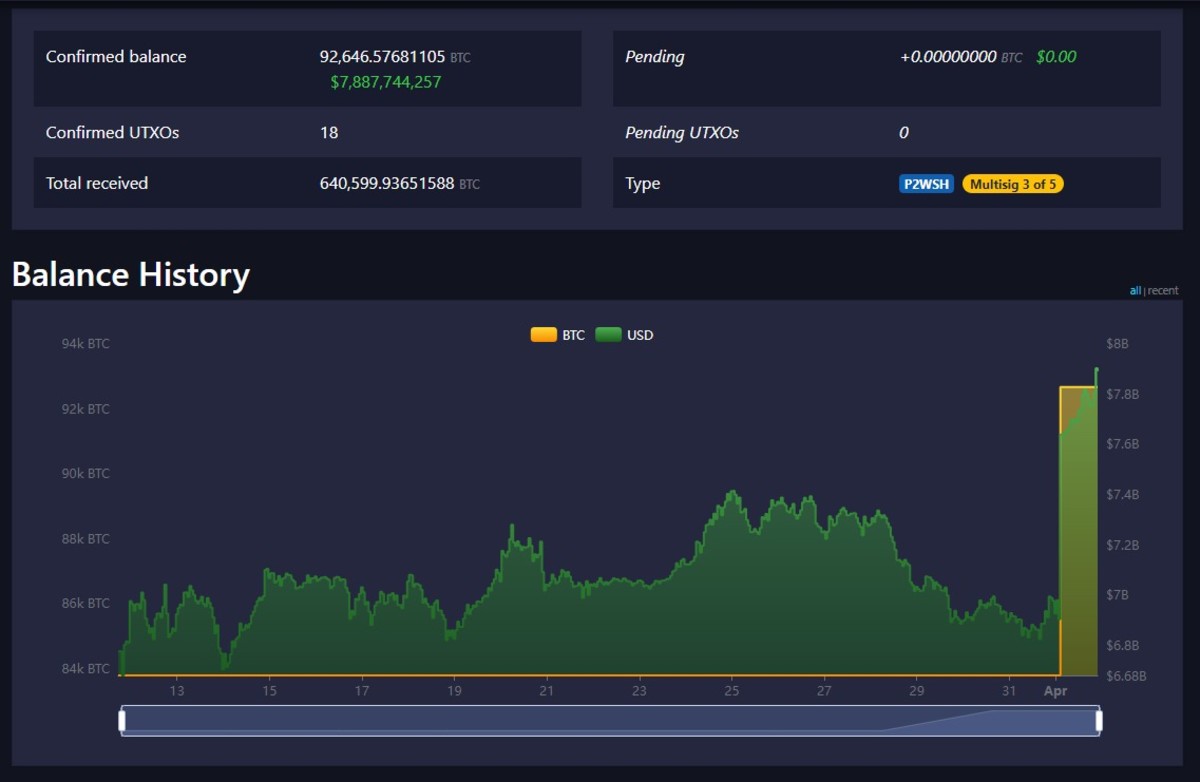Click the '25' date label on x-axis
The width and height of the screenshot is (1200, 782).
pos(732,691)
